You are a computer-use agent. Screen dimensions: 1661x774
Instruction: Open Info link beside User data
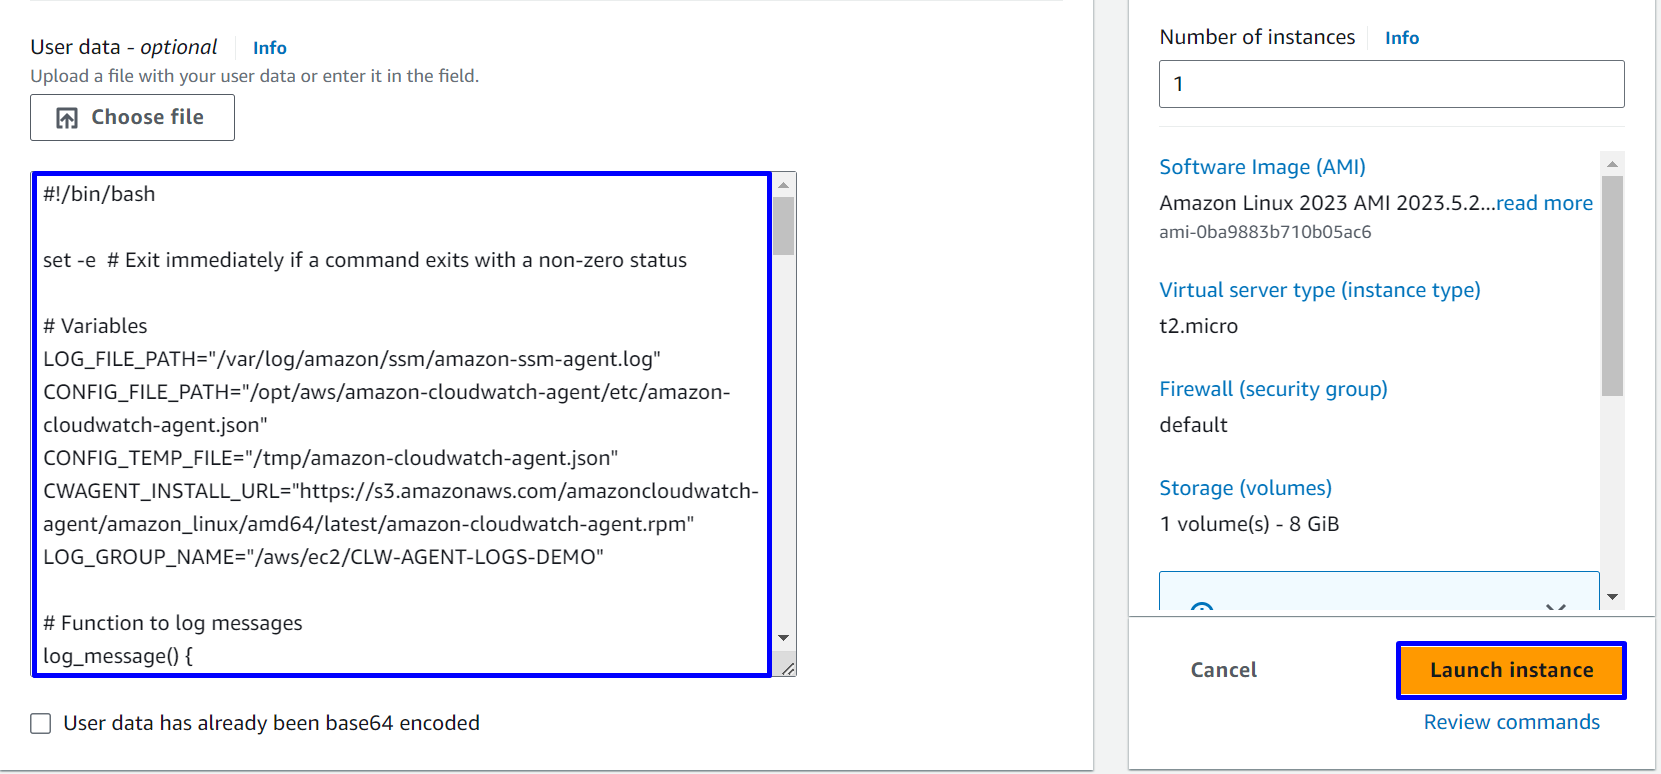269,48
